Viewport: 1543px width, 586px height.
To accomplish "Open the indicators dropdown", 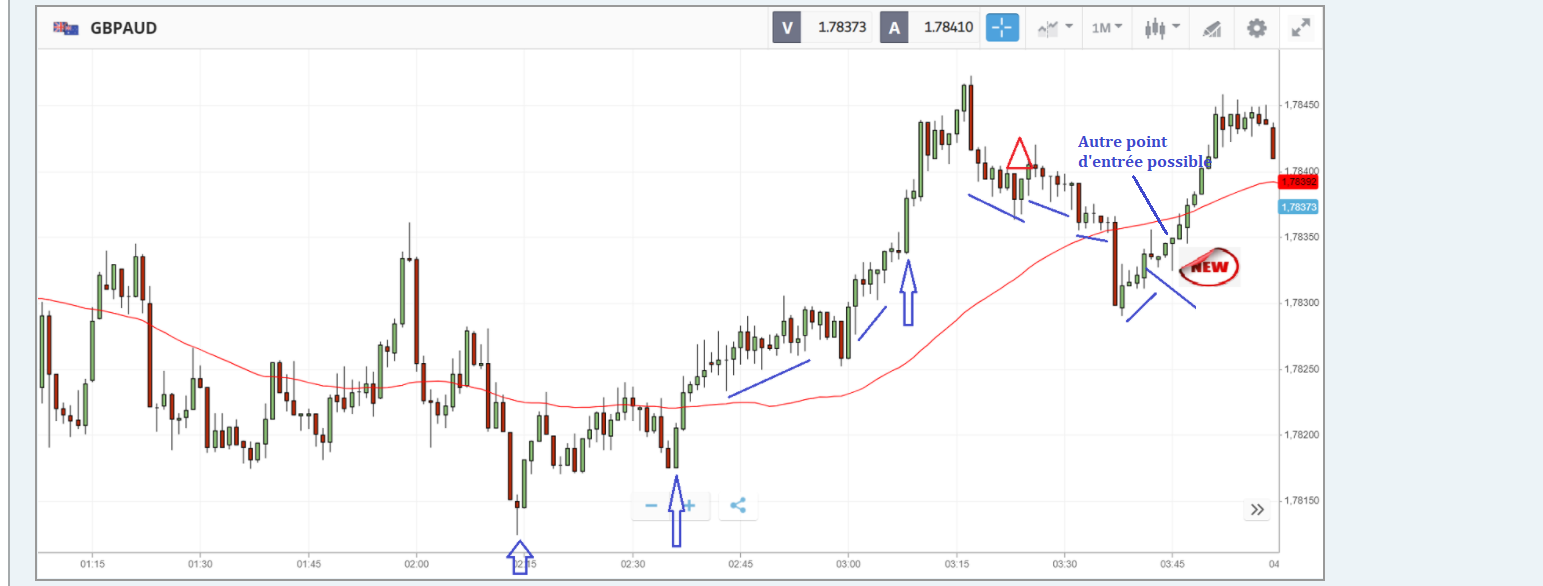I will (1055, 28).
